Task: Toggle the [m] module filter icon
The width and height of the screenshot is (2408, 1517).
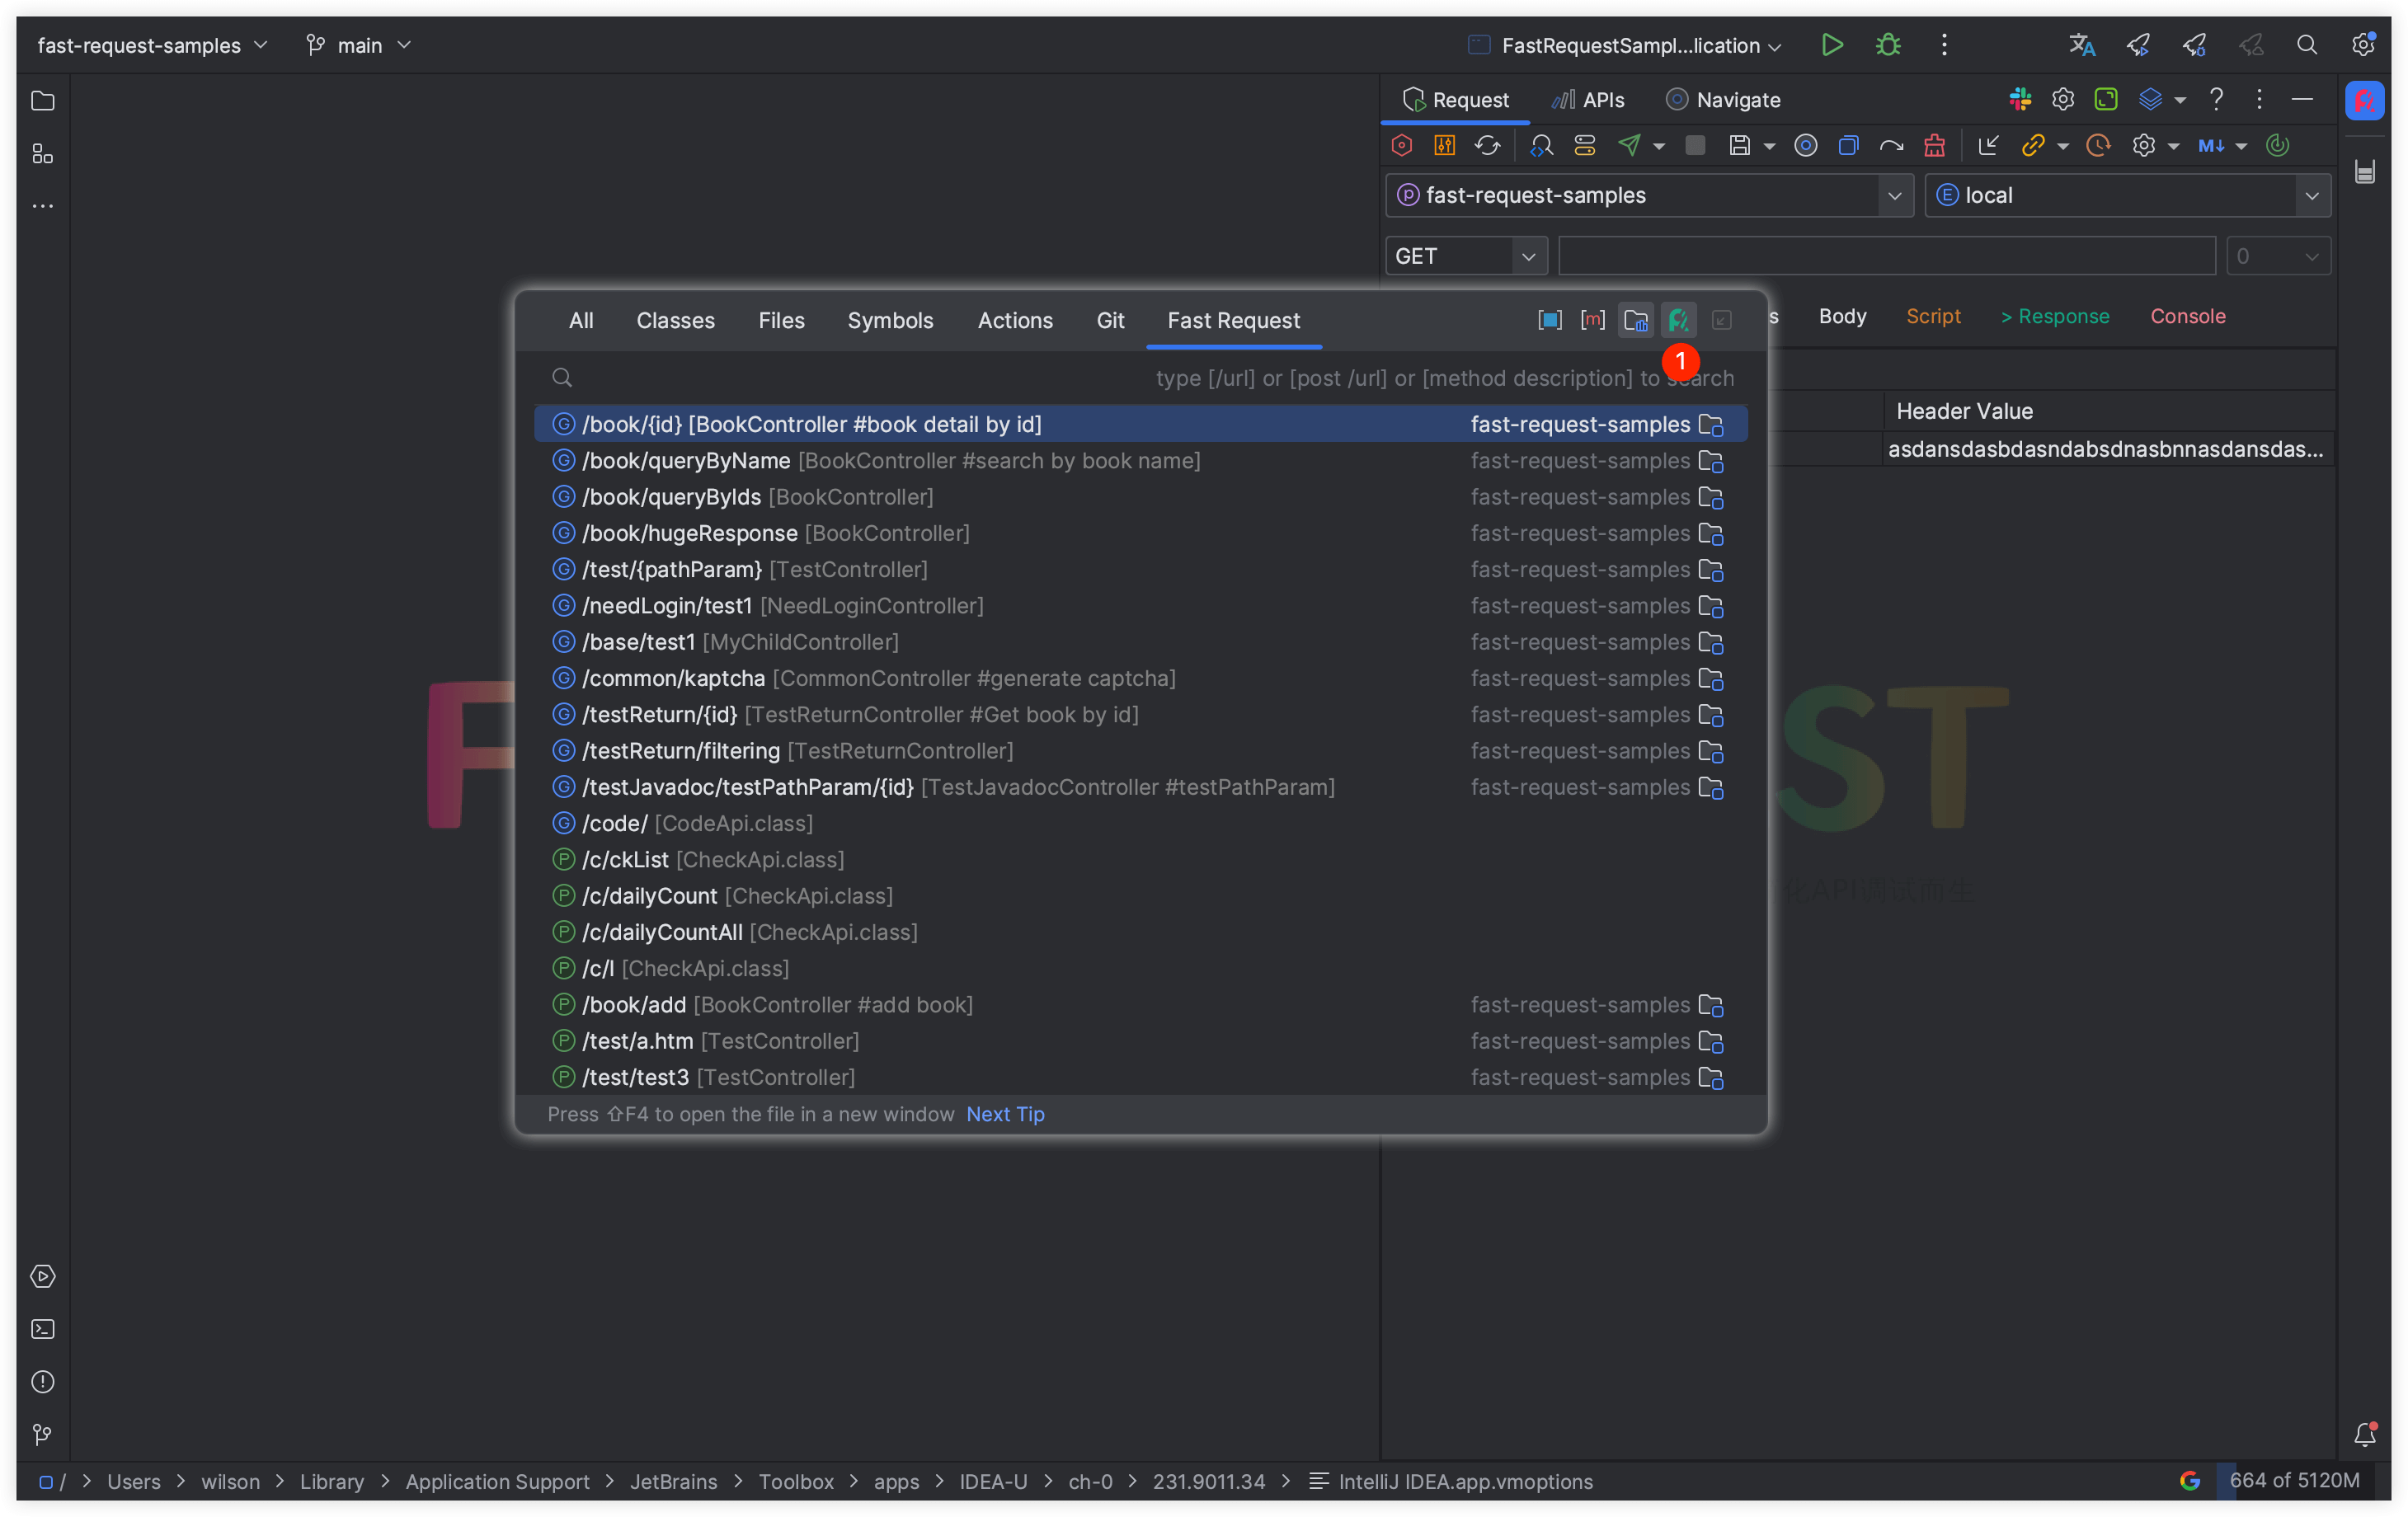Action: (1592, 320)
